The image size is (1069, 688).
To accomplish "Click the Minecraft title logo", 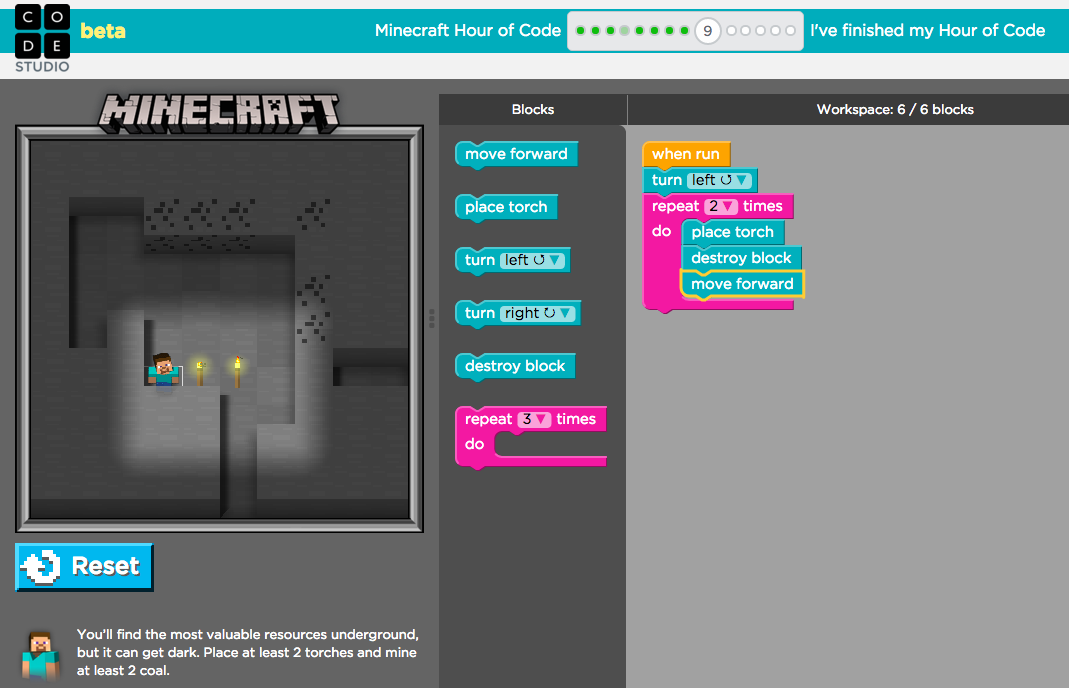I will tap(219, 113).
